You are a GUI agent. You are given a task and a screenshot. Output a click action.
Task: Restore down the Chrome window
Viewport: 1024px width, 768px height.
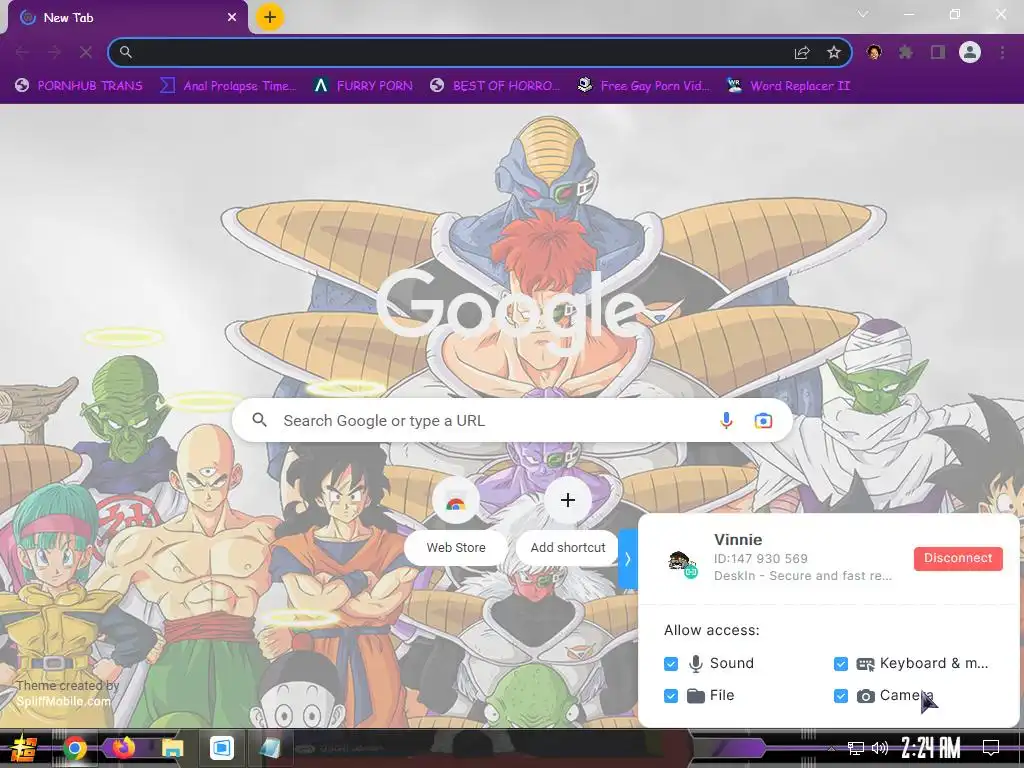pos(955,14)
